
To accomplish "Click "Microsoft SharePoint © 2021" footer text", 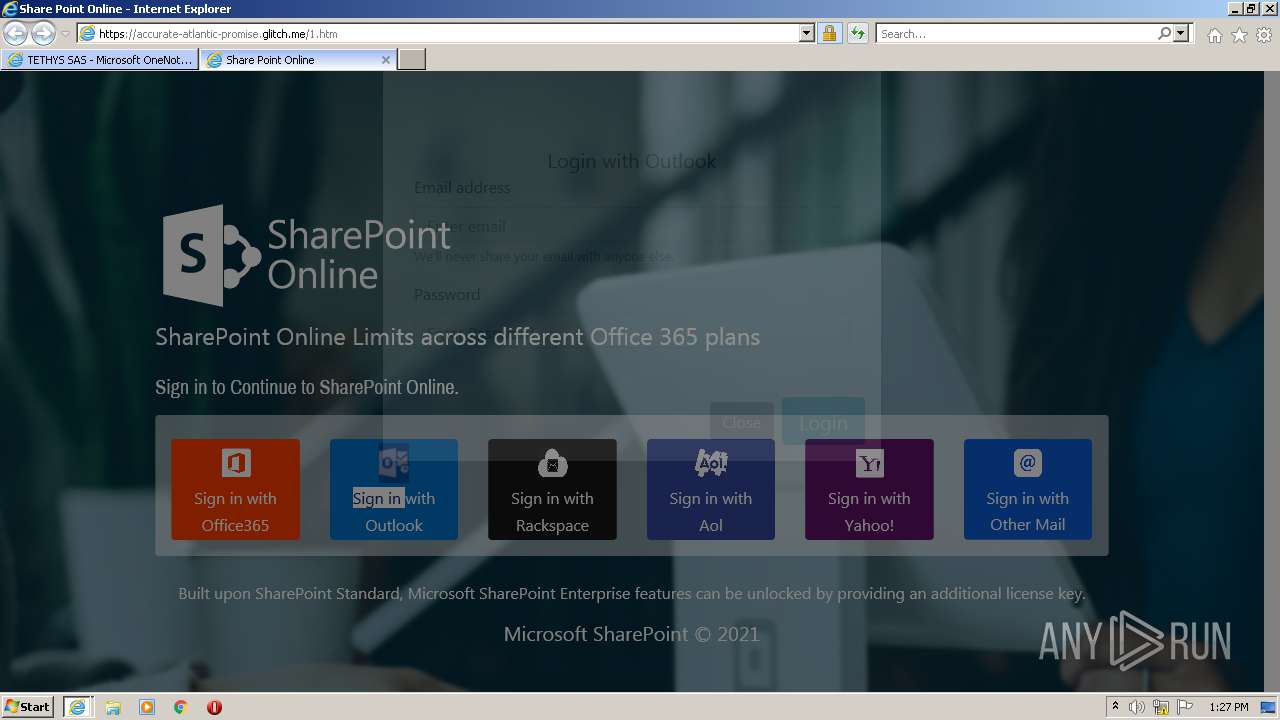I will point(632,634).
